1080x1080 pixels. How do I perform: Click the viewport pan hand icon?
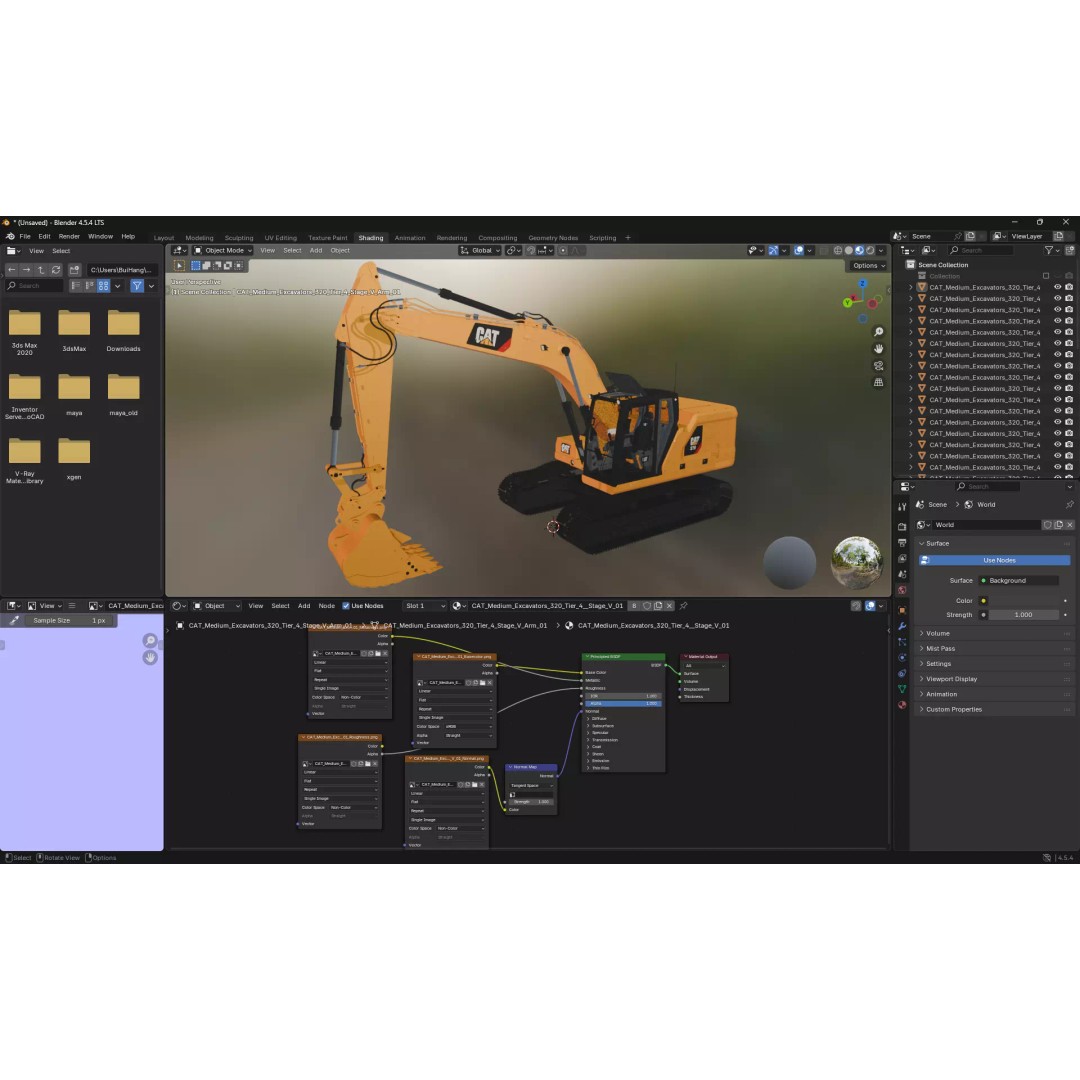point(878,349)
